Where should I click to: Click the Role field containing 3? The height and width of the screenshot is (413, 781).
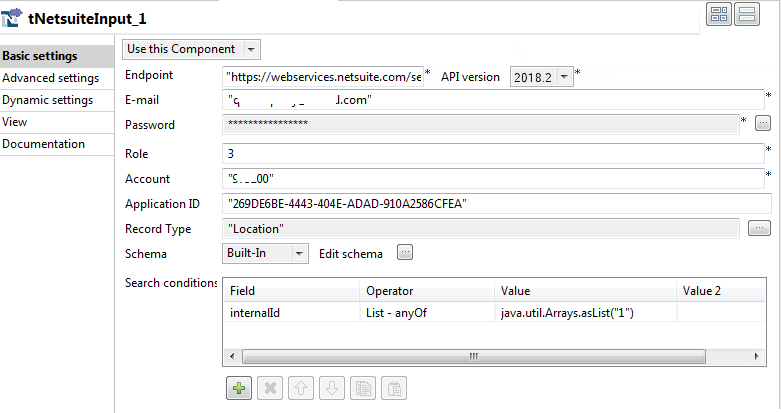(x=493, y=153)
